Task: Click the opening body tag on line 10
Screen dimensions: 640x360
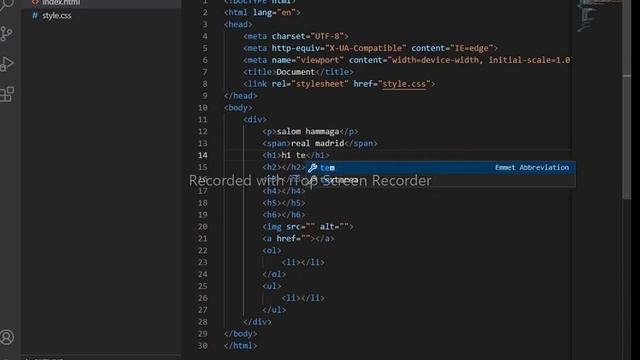Action: click(x=238, y=108)
